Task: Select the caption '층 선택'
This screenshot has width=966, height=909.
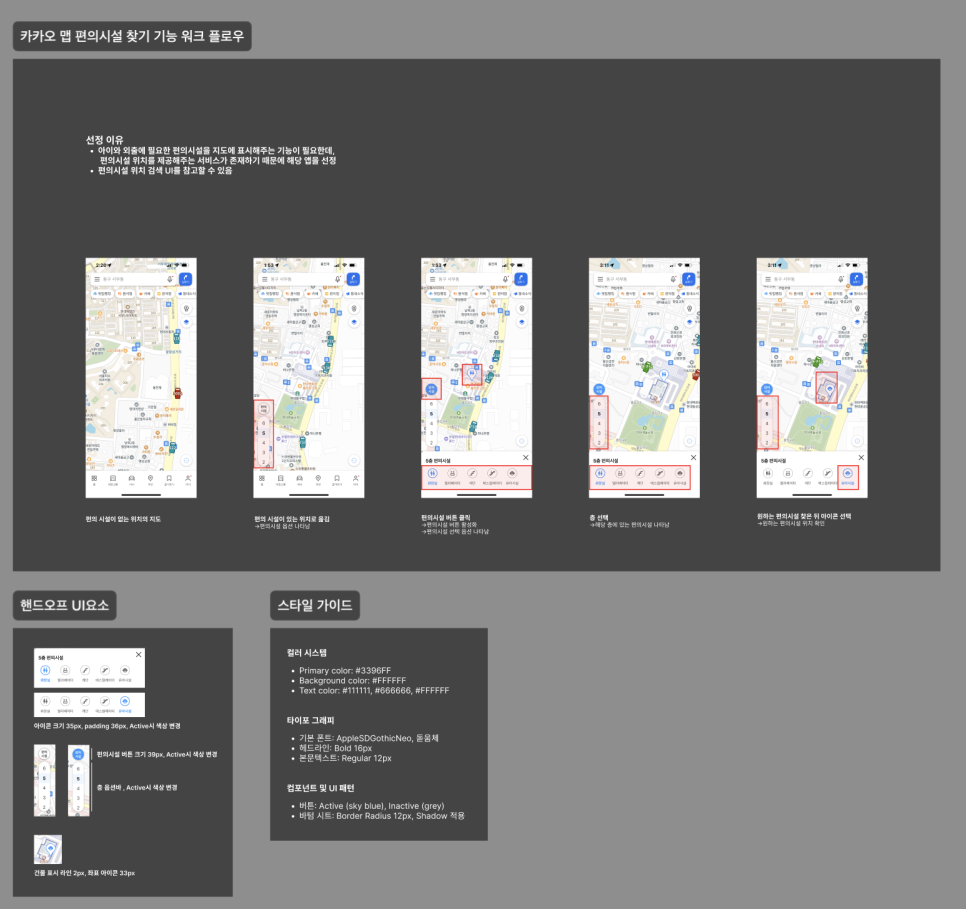Action: point(599,518)
